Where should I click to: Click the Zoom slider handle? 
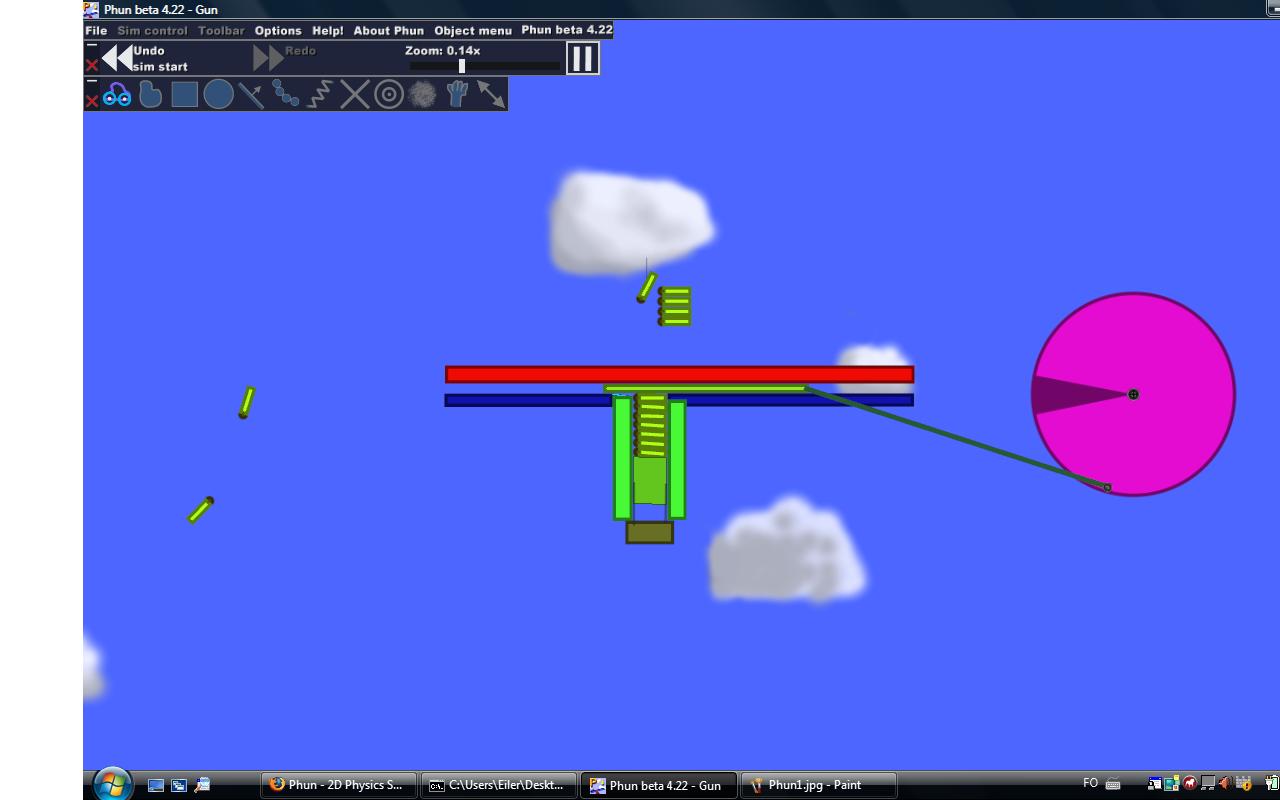[462, 66]
